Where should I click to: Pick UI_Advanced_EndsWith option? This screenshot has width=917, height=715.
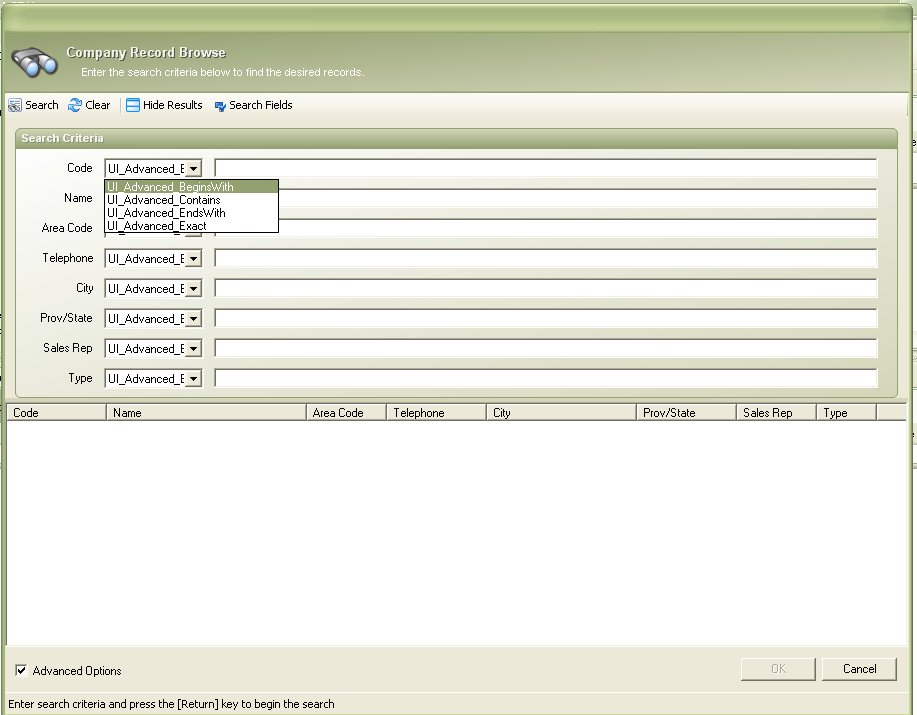(166, 213)
